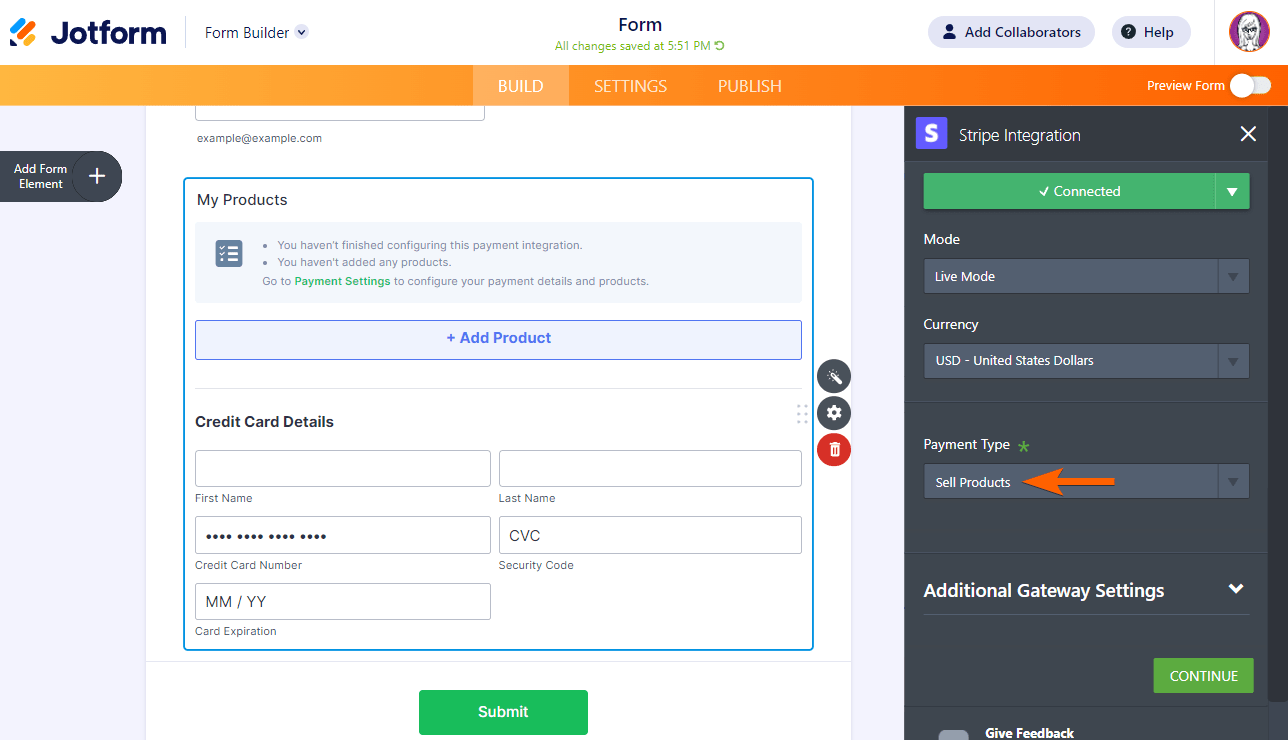Switch to the SETTINGS tab
Image resolution: width=1288 pixels, height=740 pixels.
click(x=630, y=86)
